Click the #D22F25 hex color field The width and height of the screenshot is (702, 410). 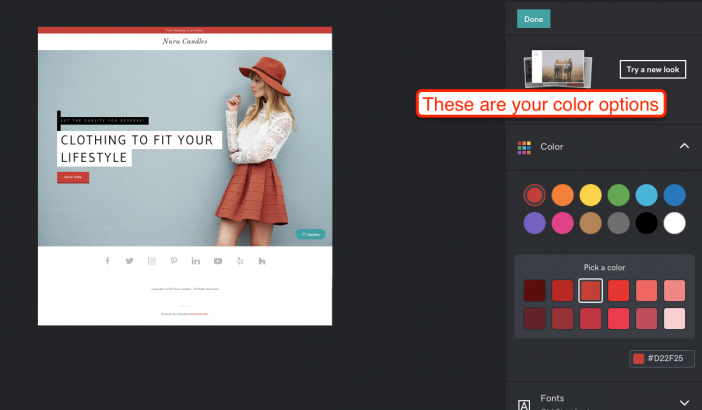[x=662, y=359]
